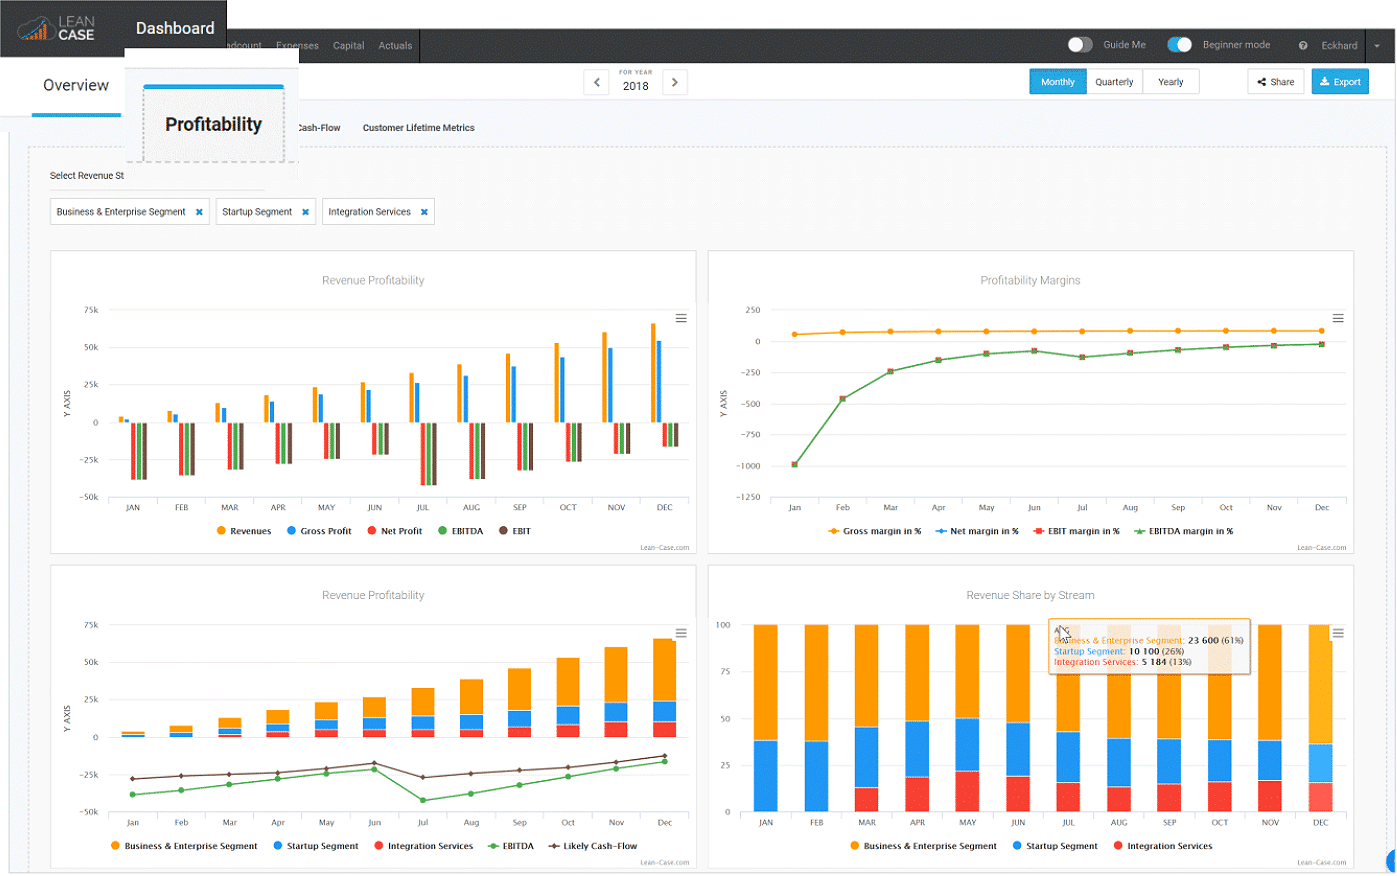Remove the Business & Enterprise Segment tag
Screen dimensions: 1397x876
coord(199,212)
